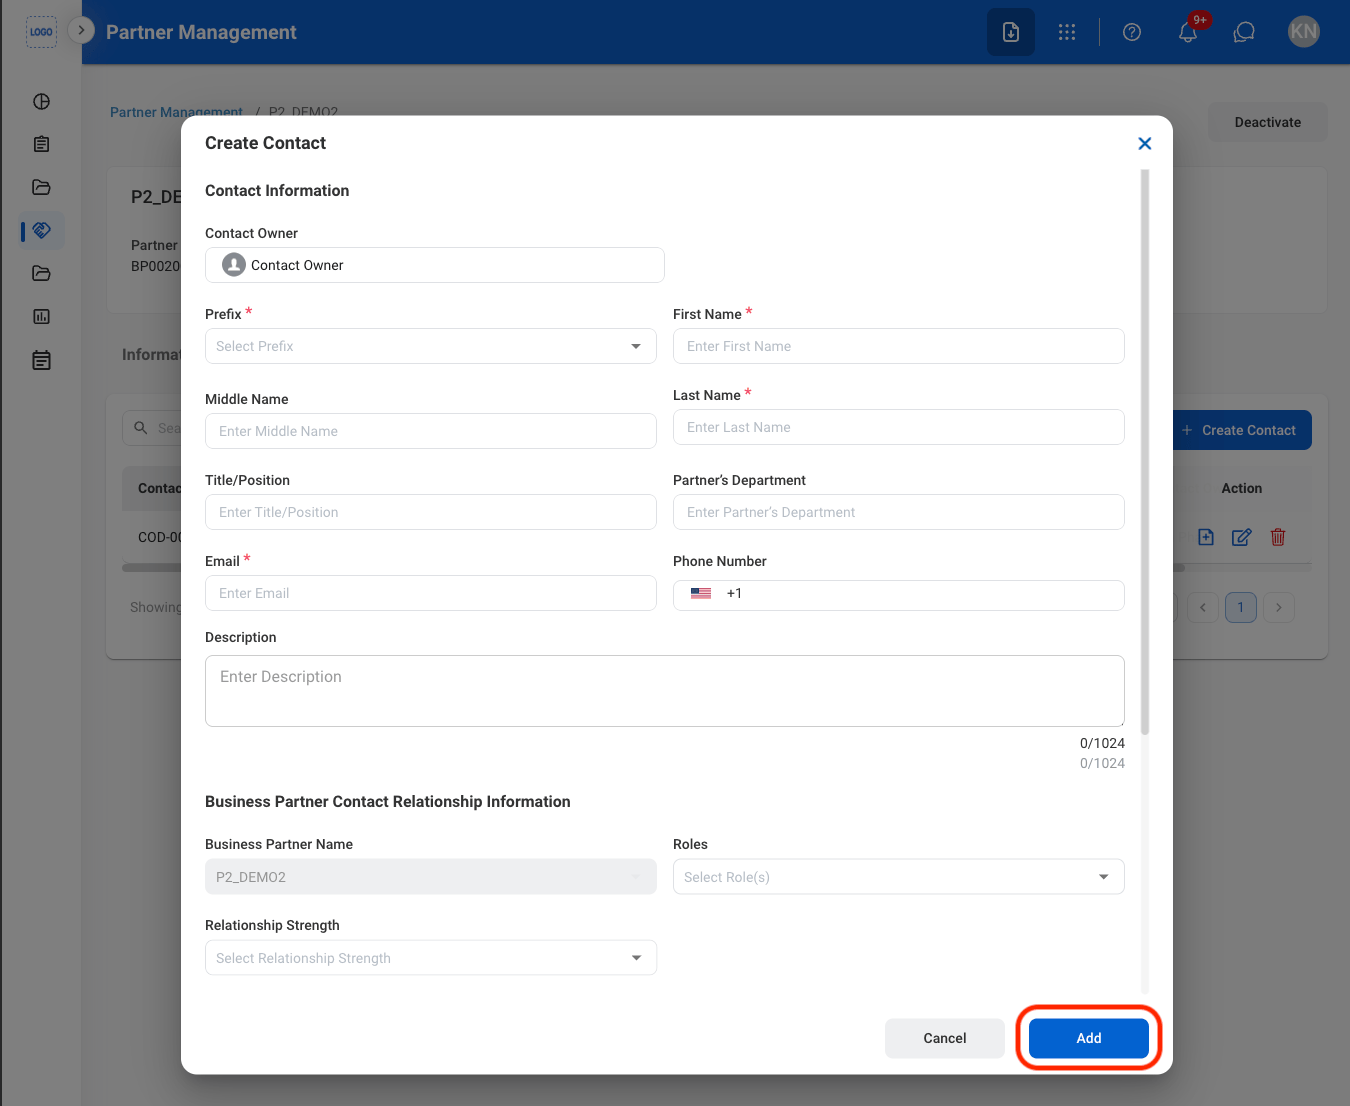Open the clipboard sidebar icon
The width and height of the screenshot is (1350, 1106).
coord(41,144)
